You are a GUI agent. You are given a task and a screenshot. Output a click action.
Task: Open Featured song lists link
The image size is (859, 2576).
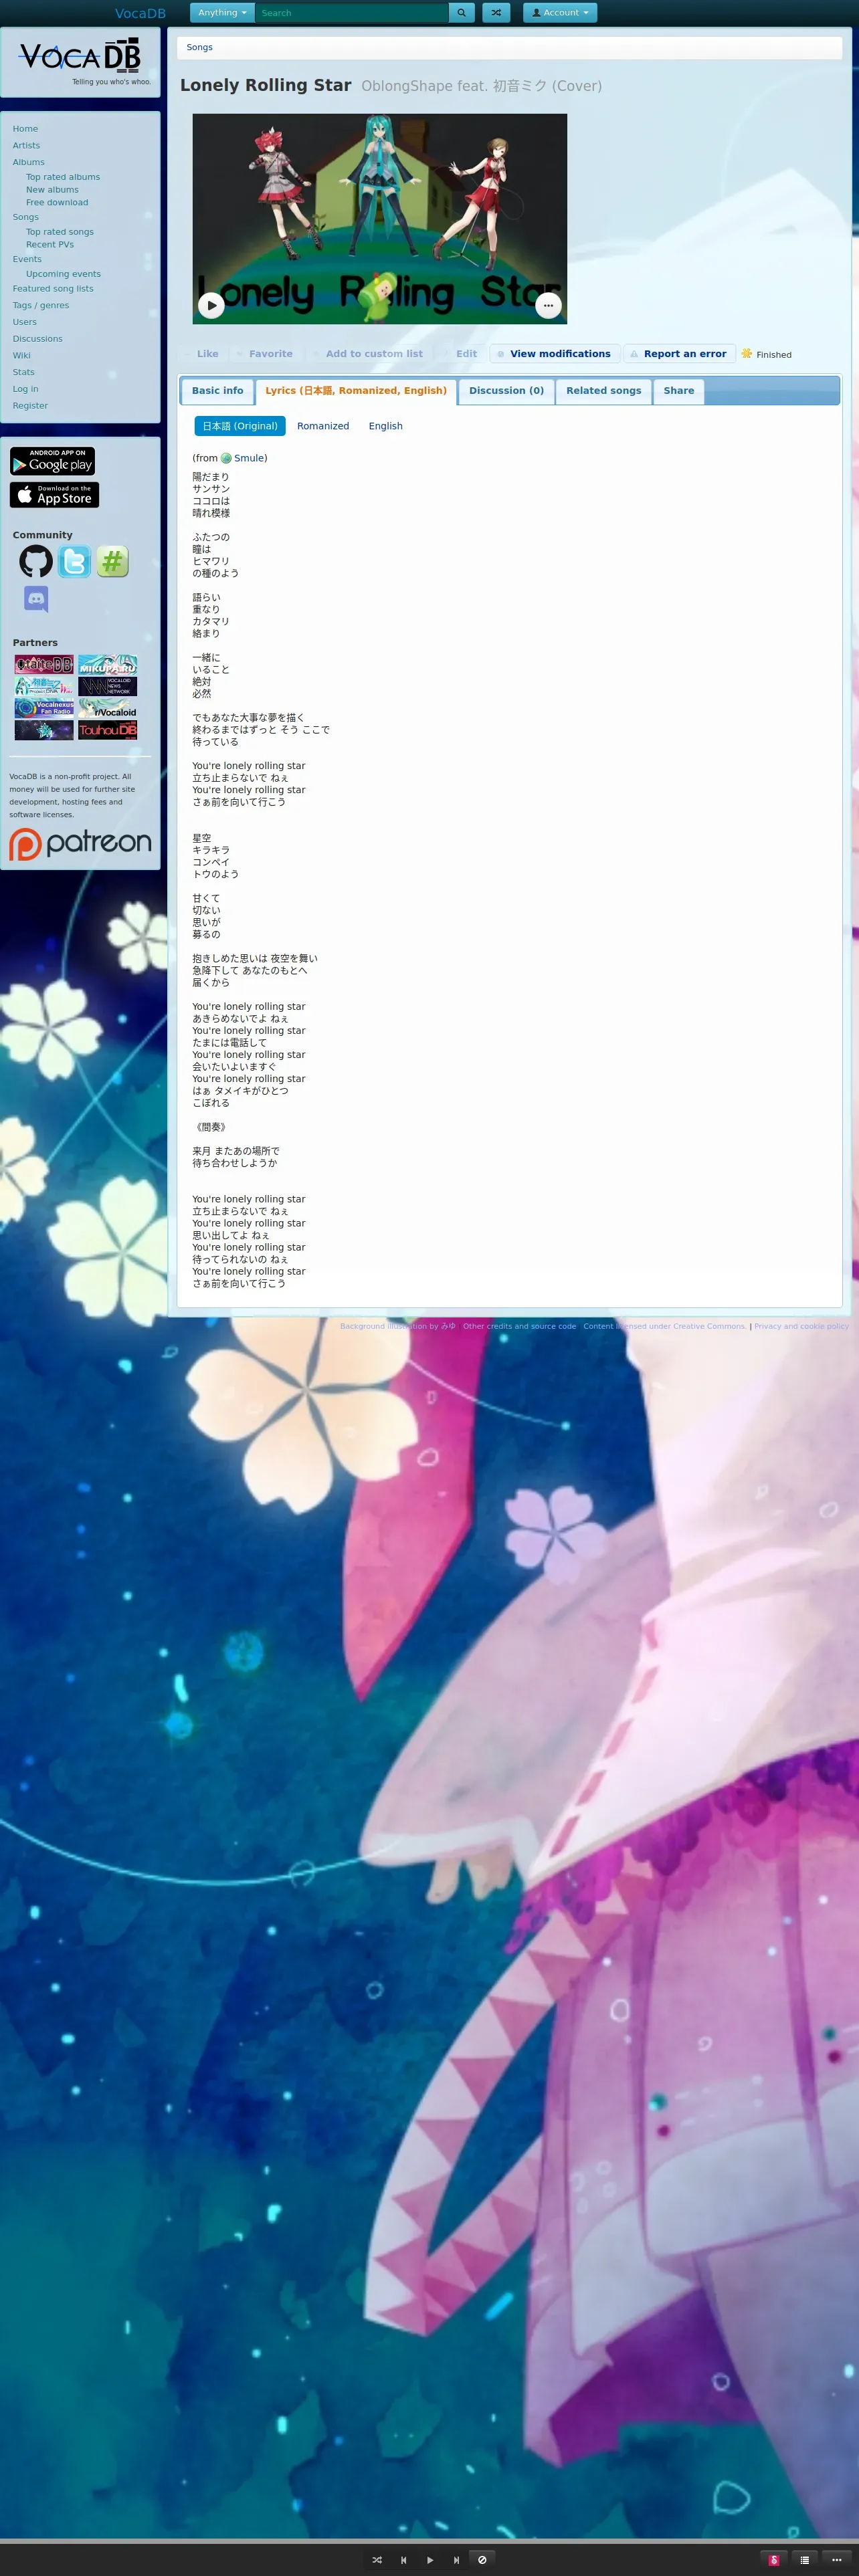point(53,289)
